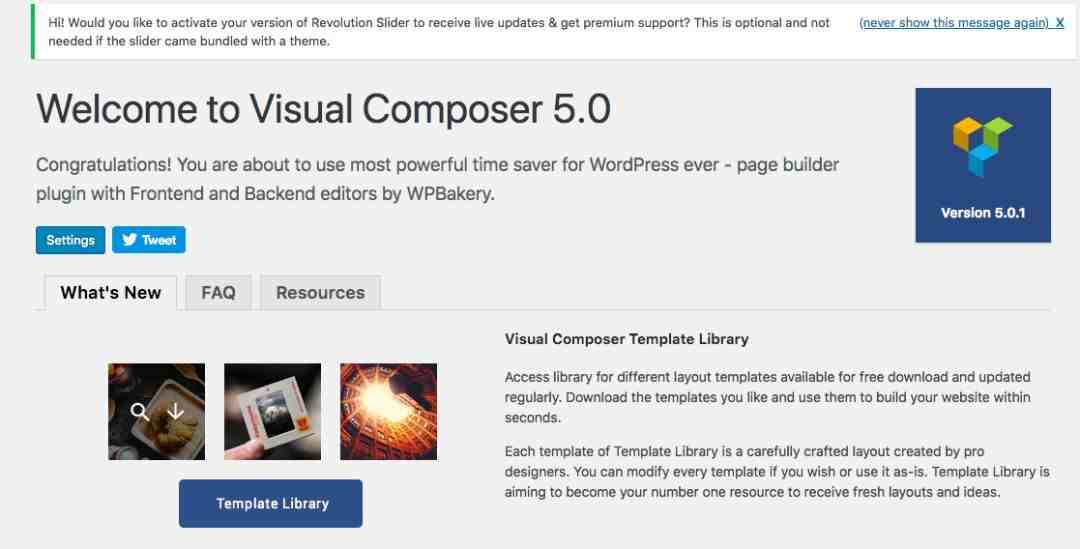Click the Tweet button
This screenshot has height=549, width=1080.
click(x=149, y=240)
